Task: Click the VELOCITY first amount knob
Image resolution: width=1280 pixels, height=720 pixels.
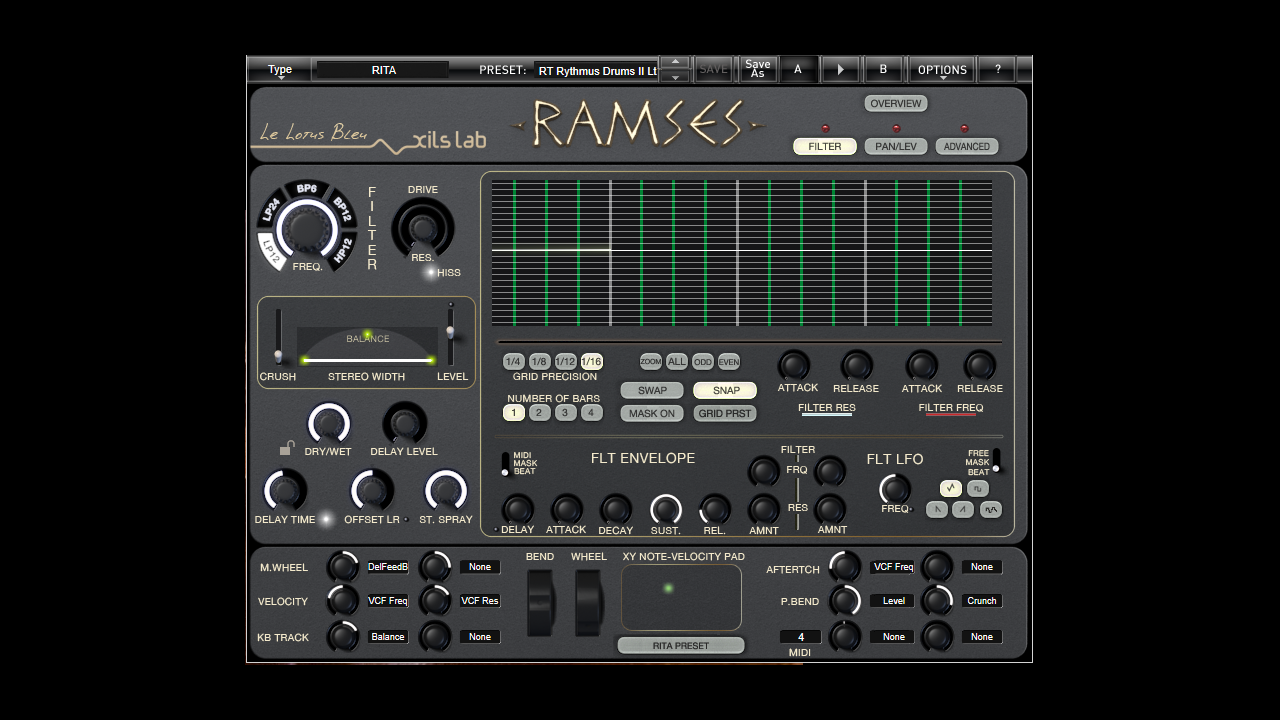Action: point(342,601)
